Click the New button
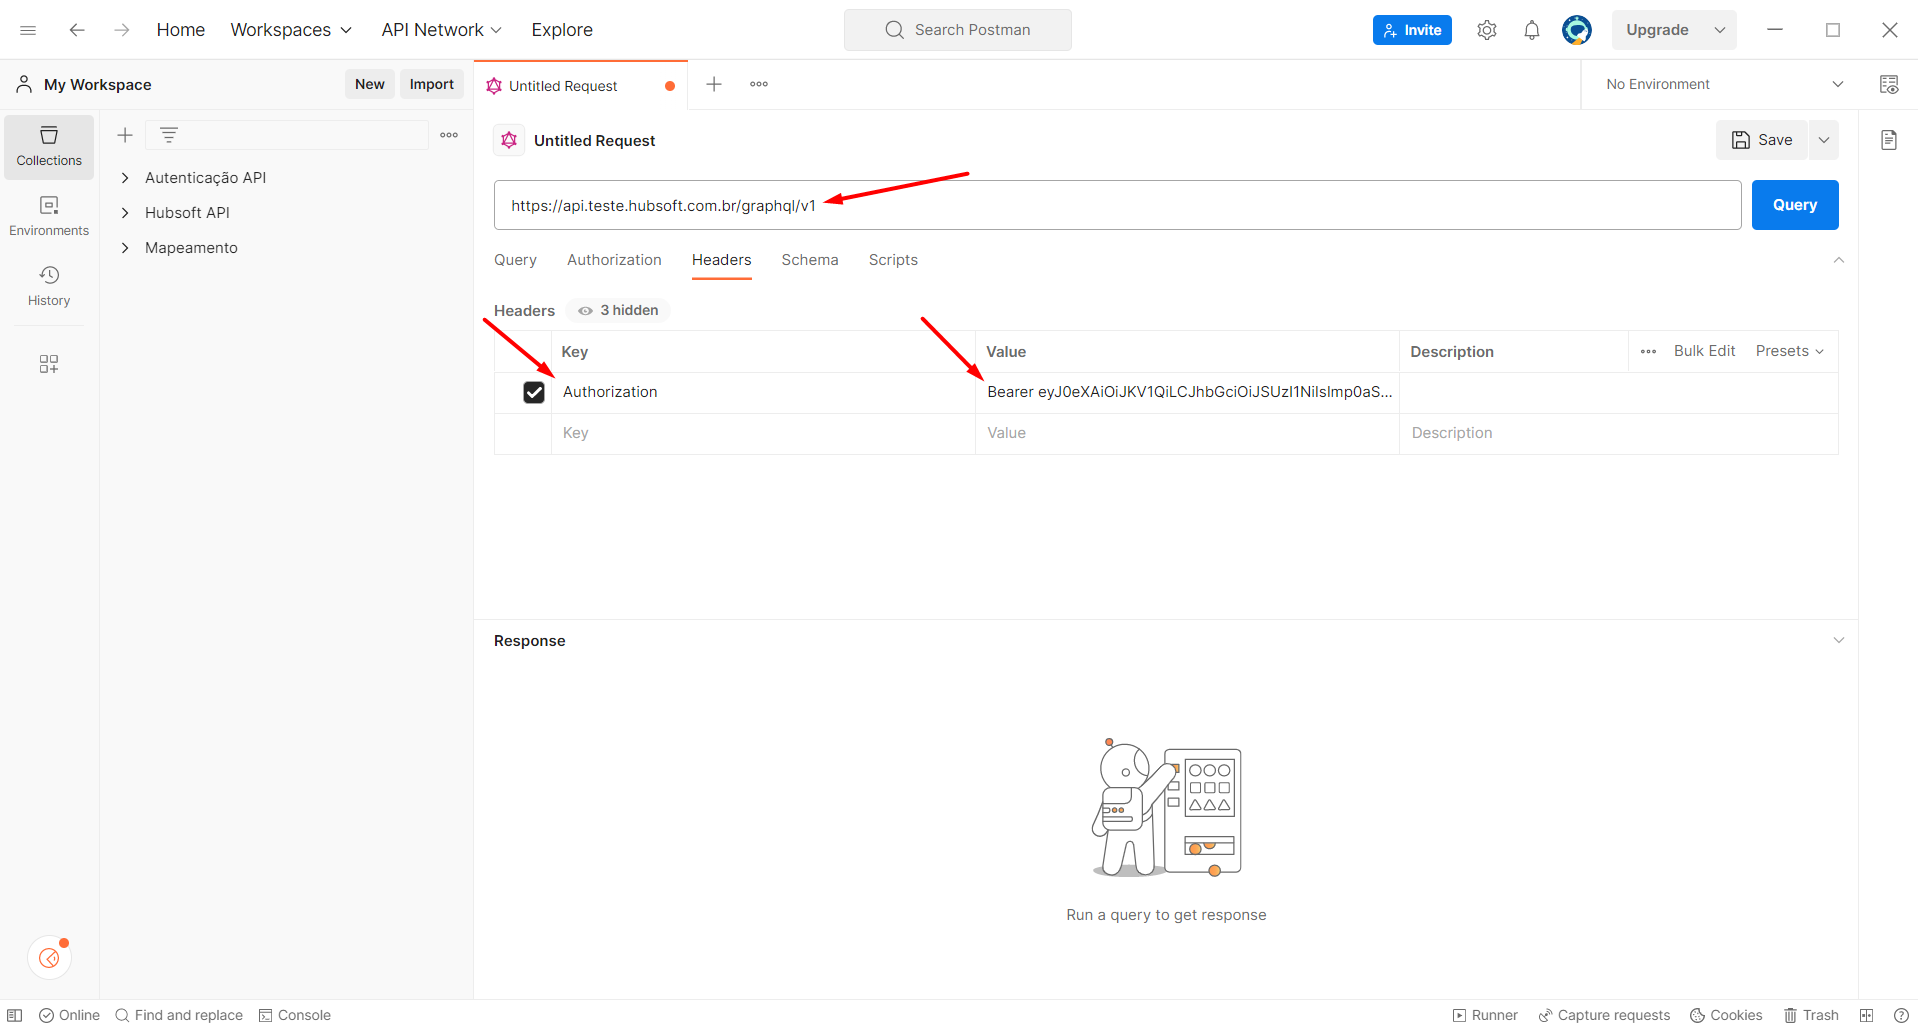Viewport: 1918px width, 1024px height. (x=370, y=84)
